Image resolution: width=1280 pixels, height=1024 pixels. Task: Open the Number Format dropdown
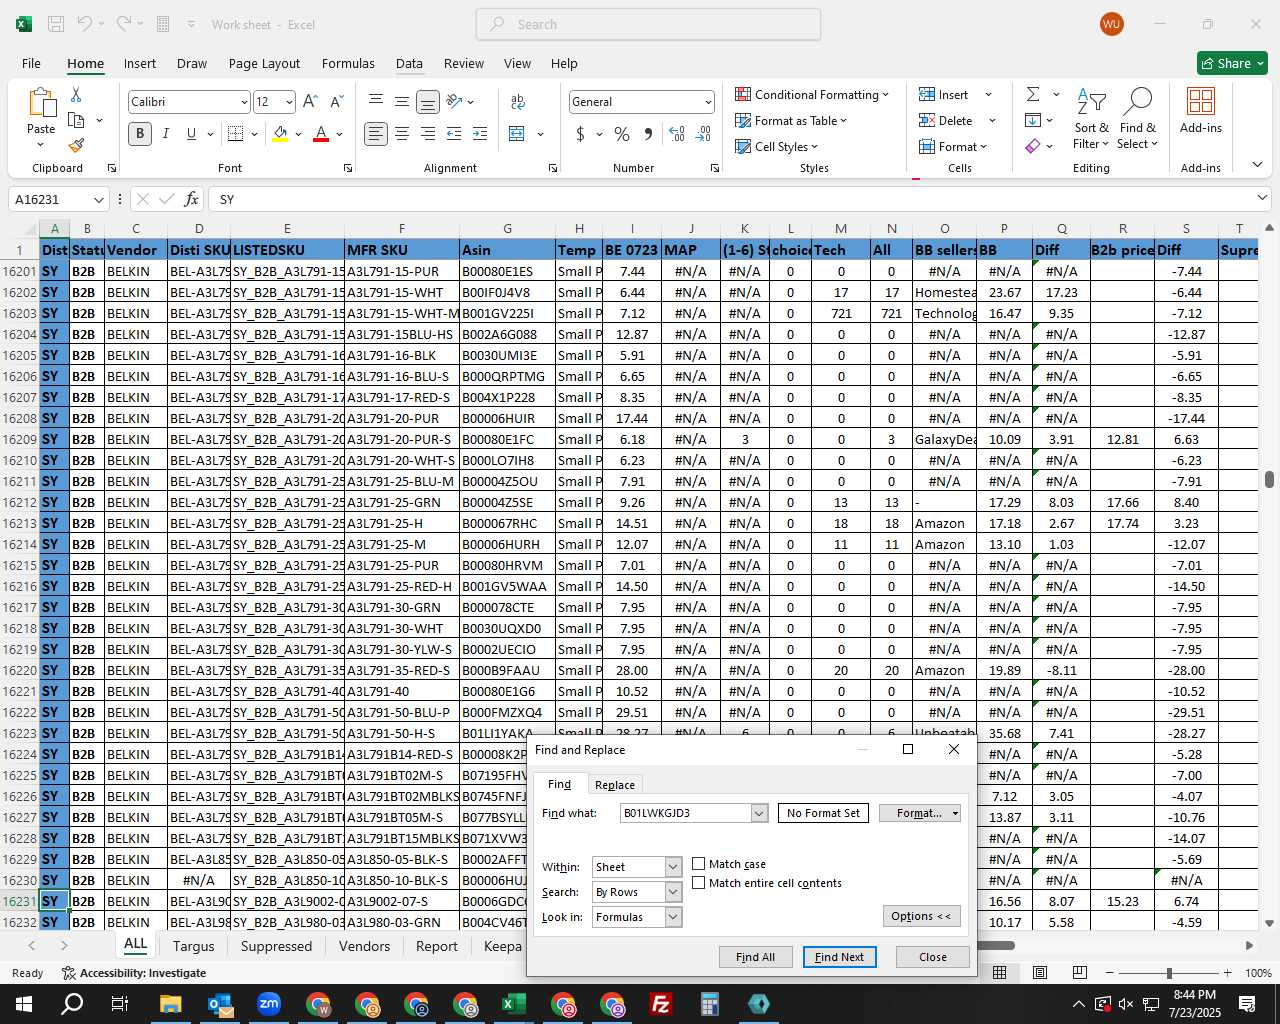click(x=708, y=102)
